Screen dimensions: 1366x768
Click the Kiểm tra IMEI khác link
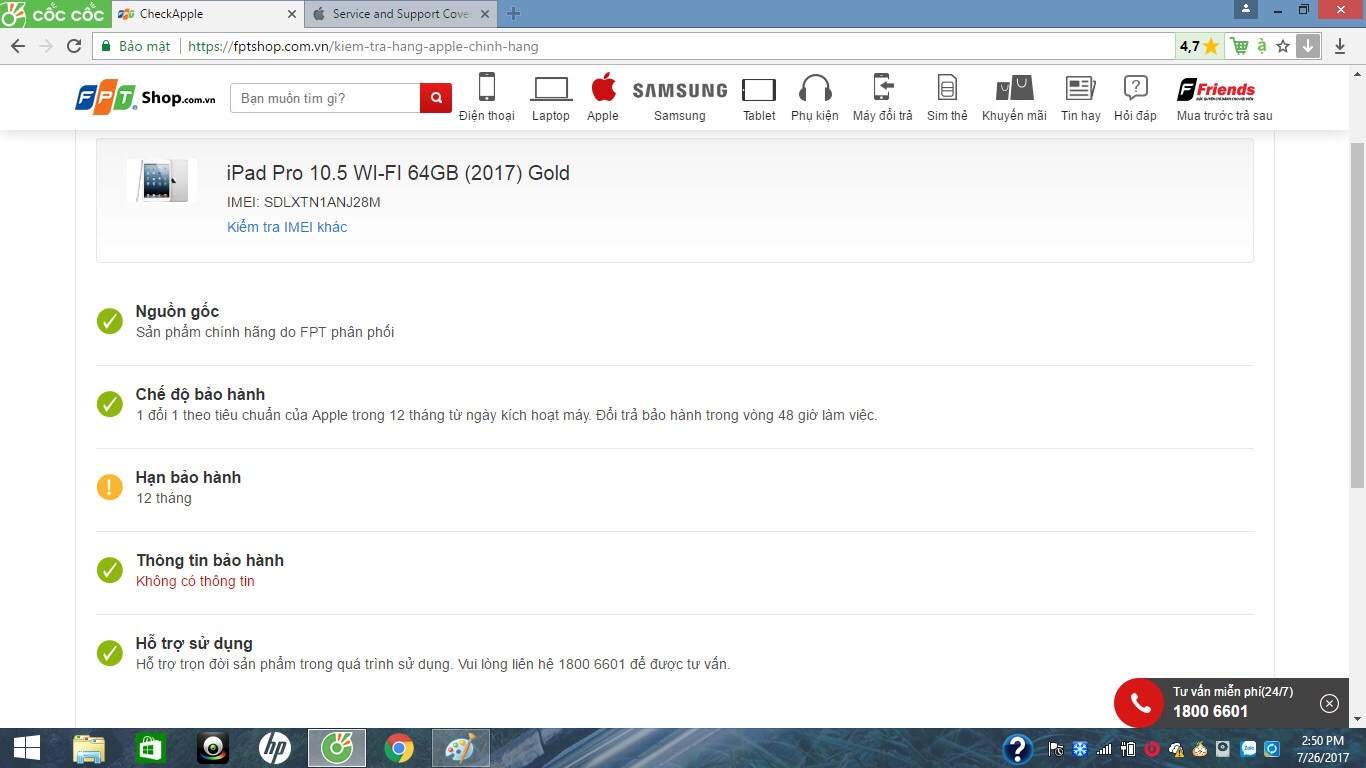coord(287,227)
